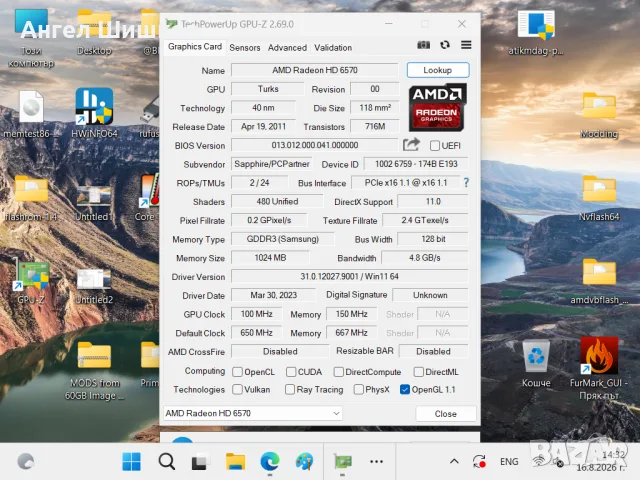
Task: Show taskbar overflow three dots
Action: tap(376, 462)
